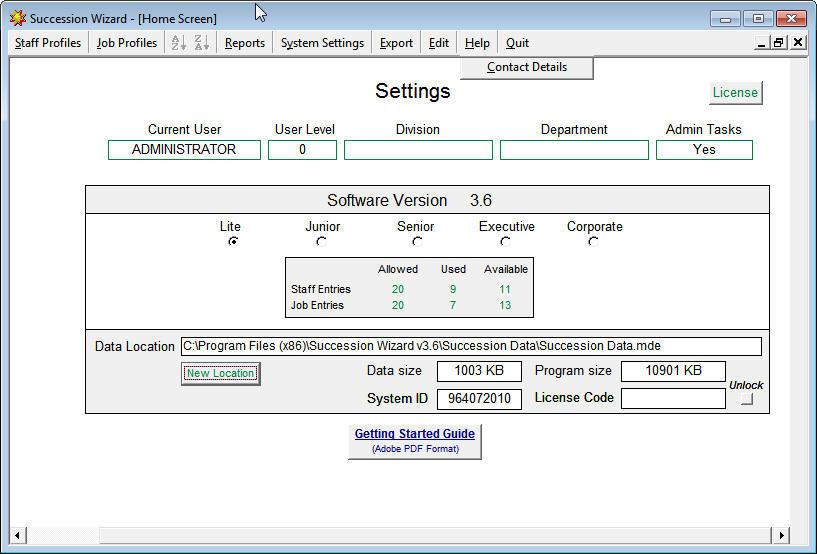Image resolution: width=817 pixels, height=554 pixels.
Task: Sort descending with the Z-A icon
Action: [x=201, y=43]
